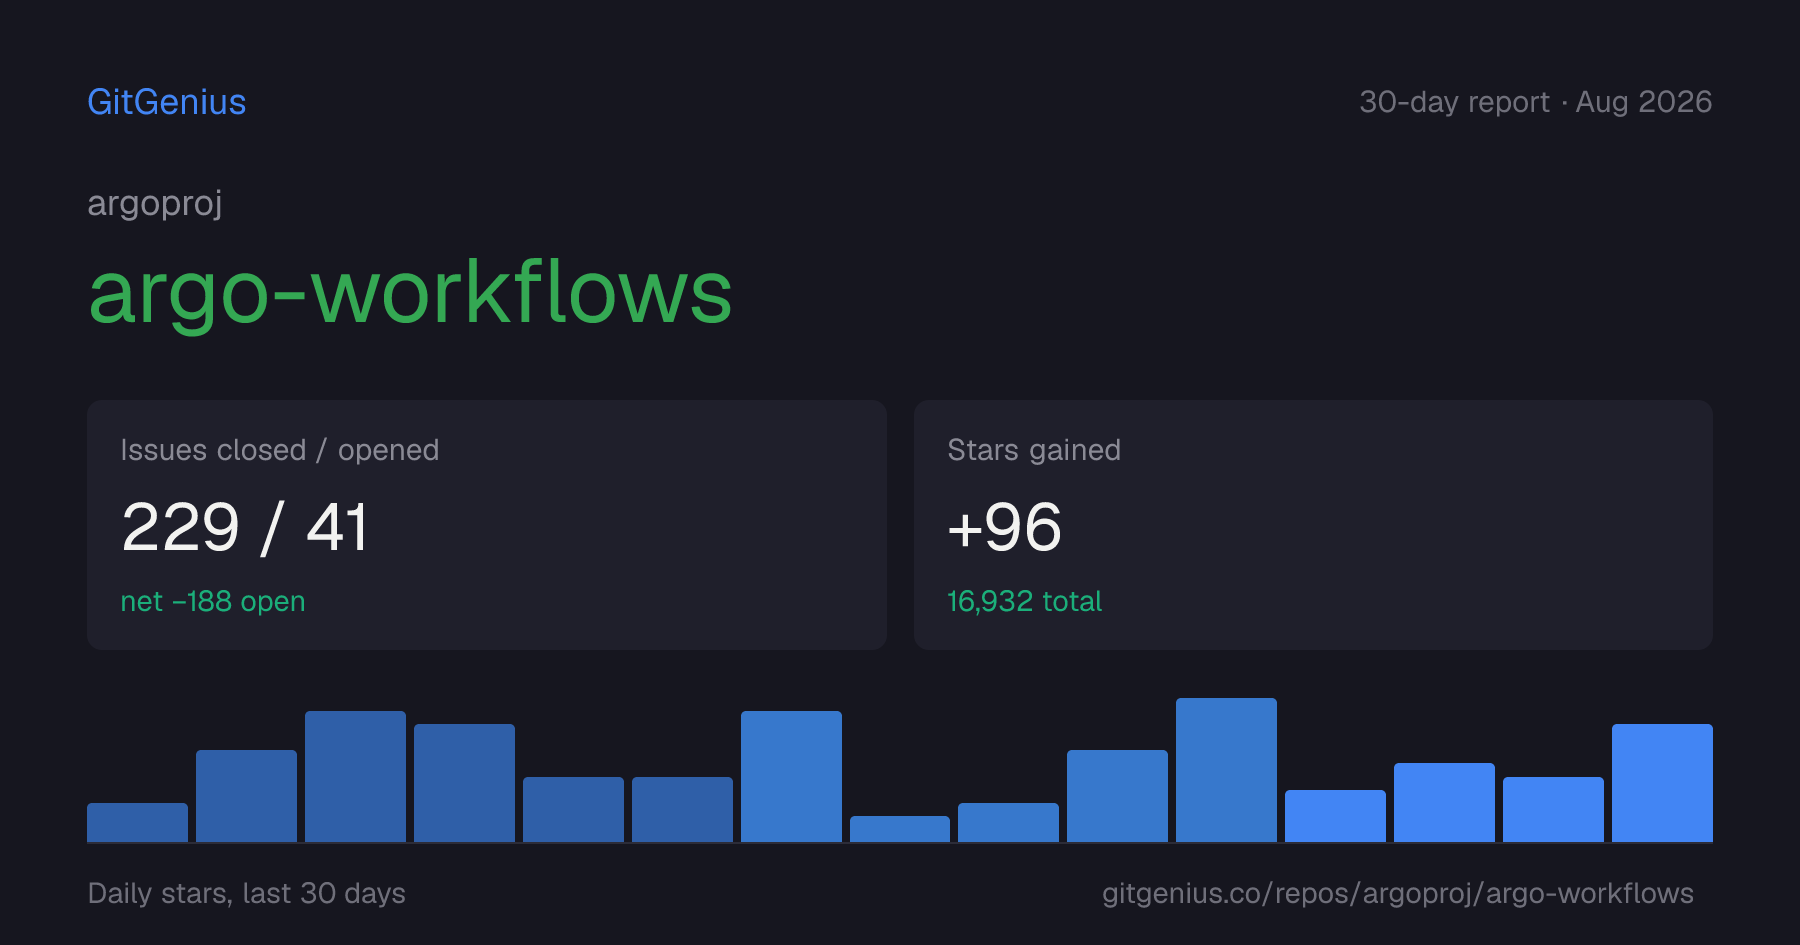
Task: Click the shortest bar in the daily stars chart
Action: tap(900, 829)
